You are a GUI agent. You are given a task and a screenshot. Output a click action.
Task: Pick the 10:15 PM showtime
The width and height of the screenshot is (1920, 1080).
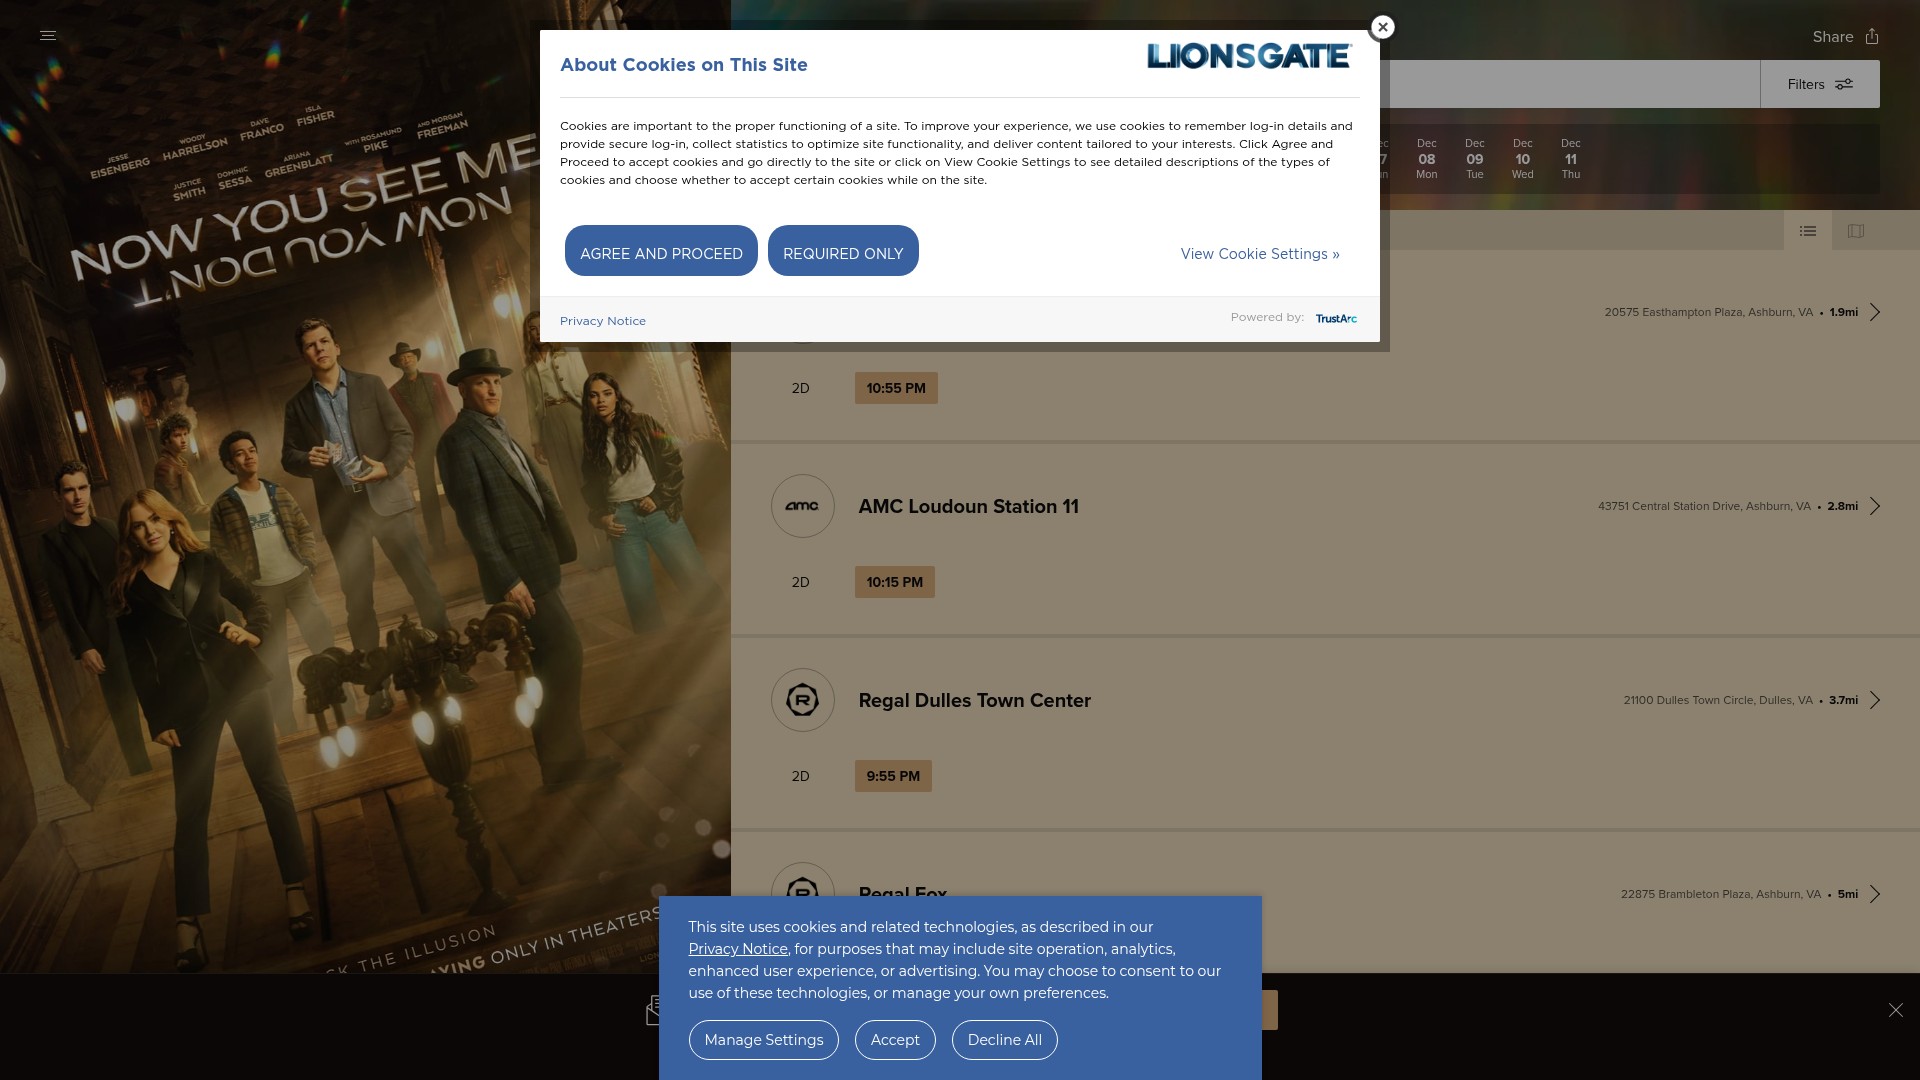click(x=895, y=582)
